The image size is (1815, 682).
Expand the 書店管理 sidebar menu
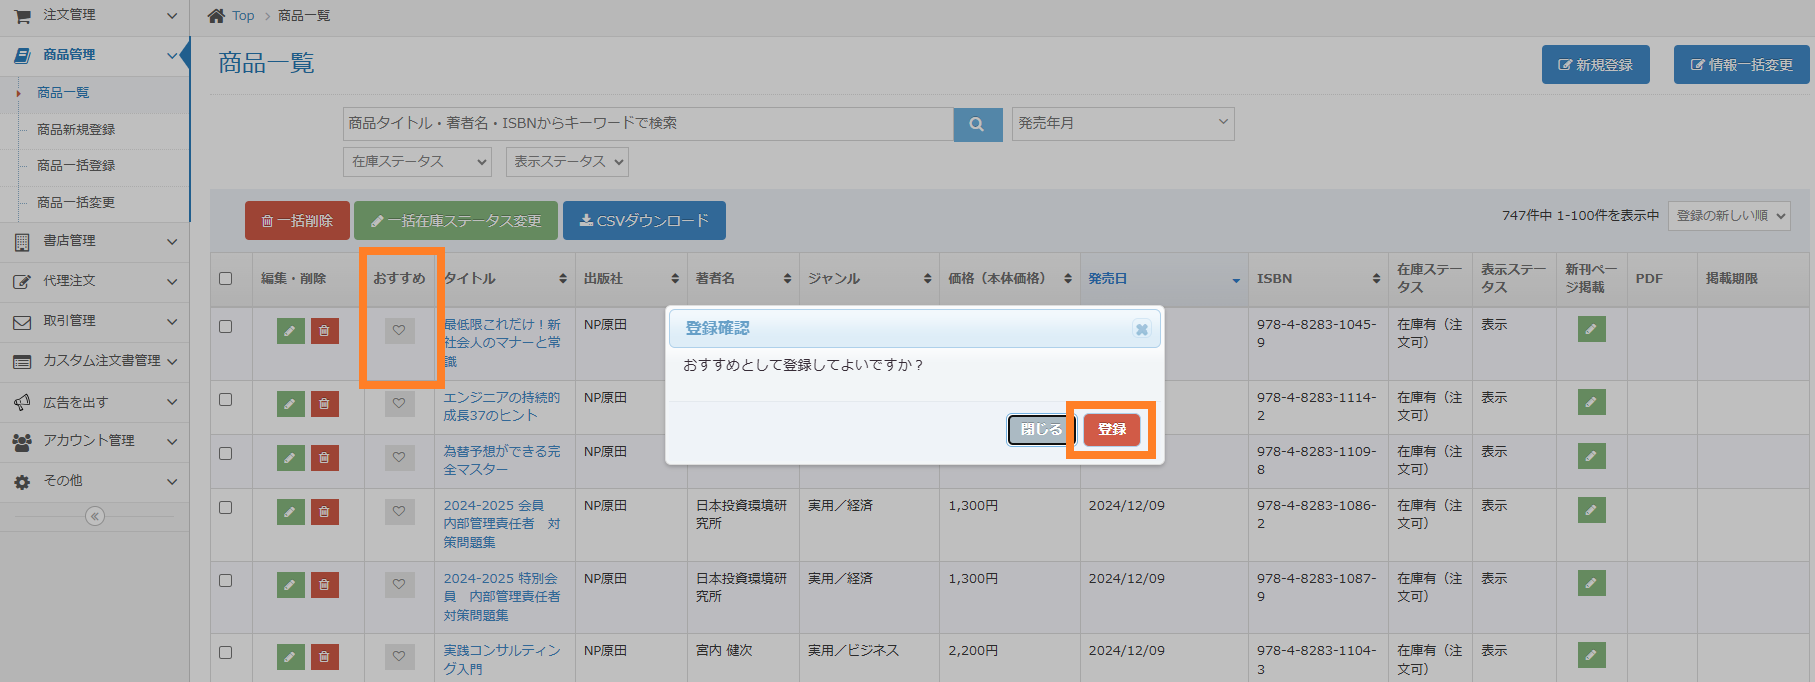tap(95, 241)
